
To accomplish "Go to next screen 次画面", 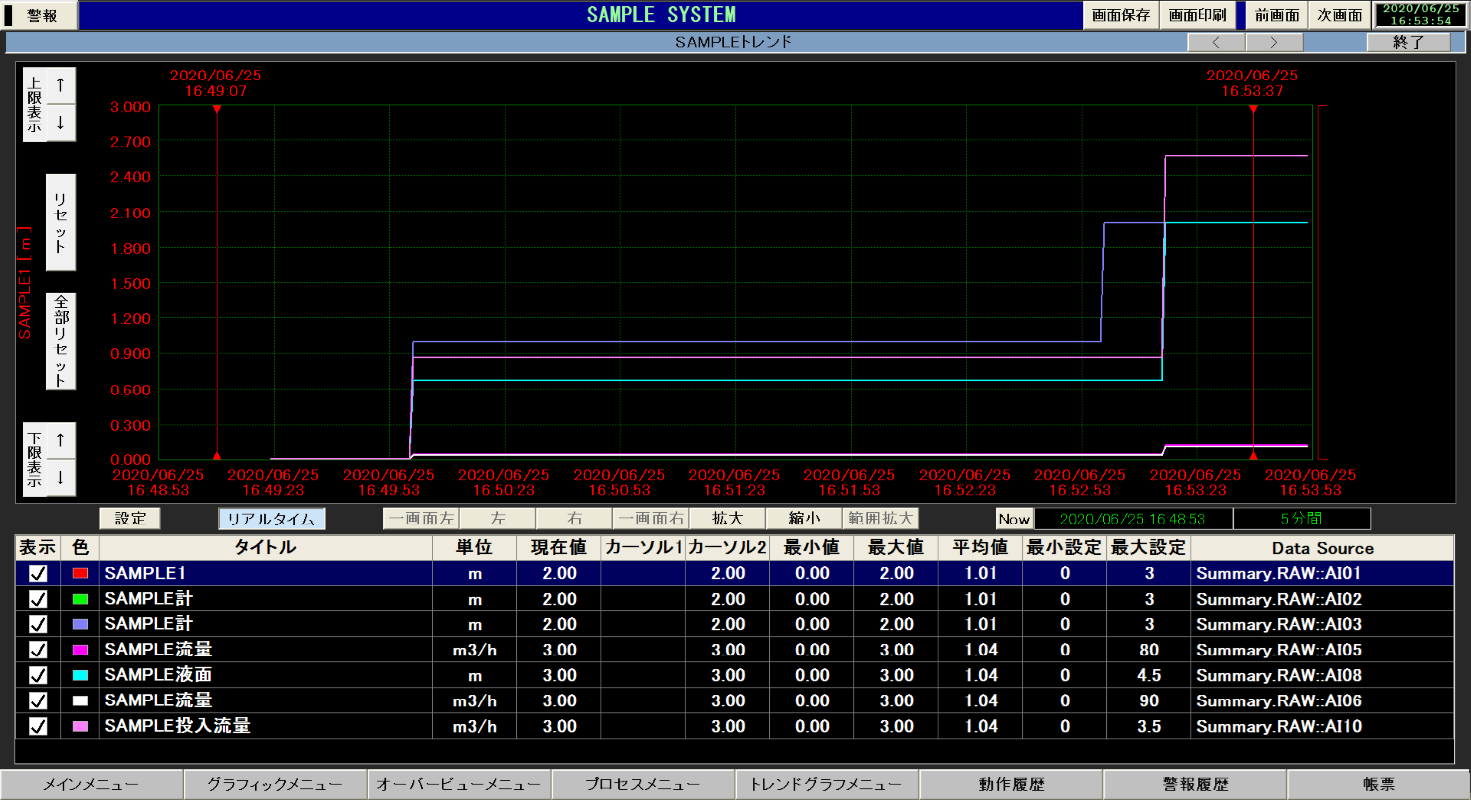I will (1339, 15).
